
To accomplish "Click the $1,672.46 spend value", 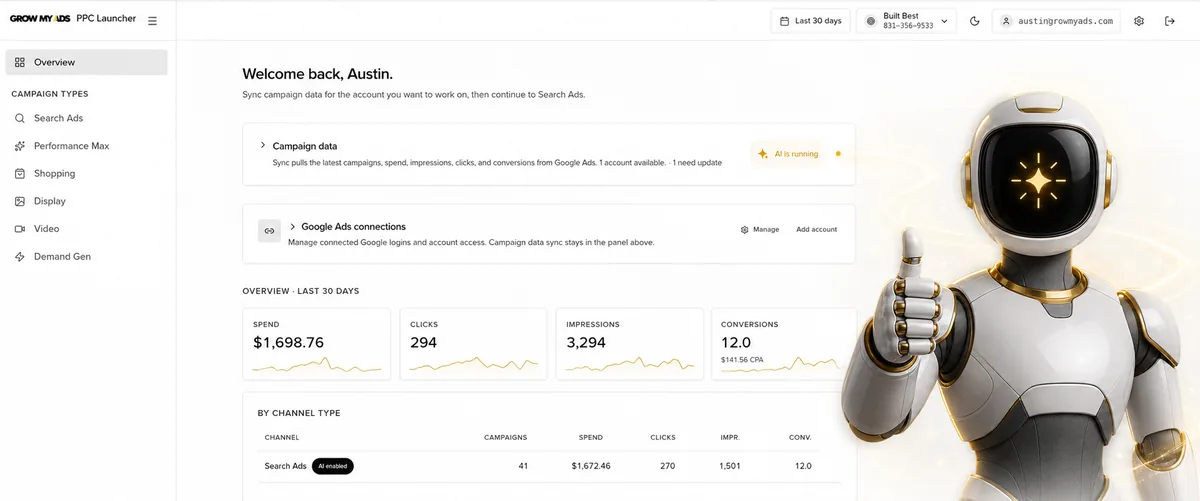I will 591,466.
